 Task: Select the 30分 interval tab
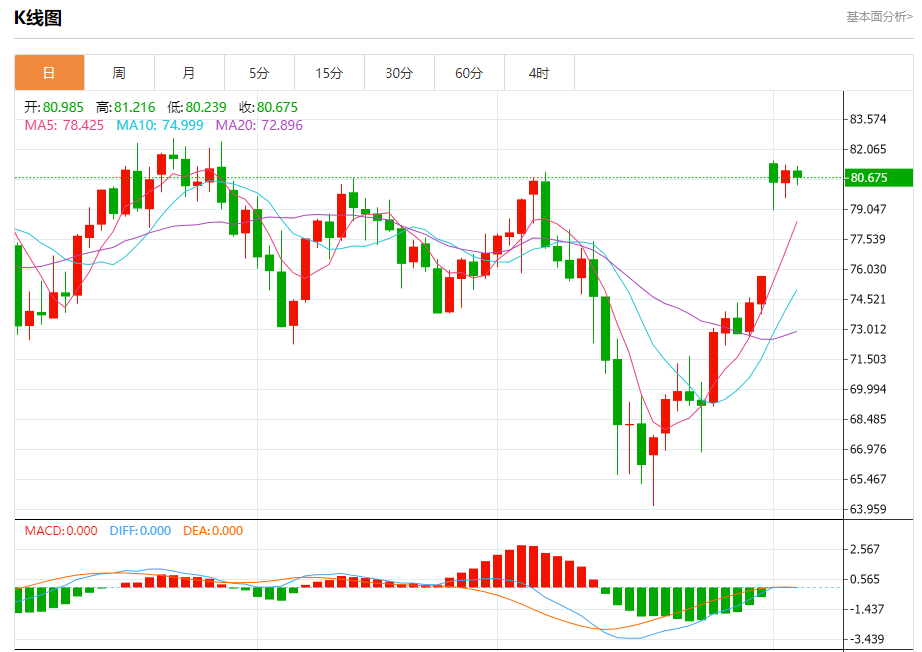399,73
